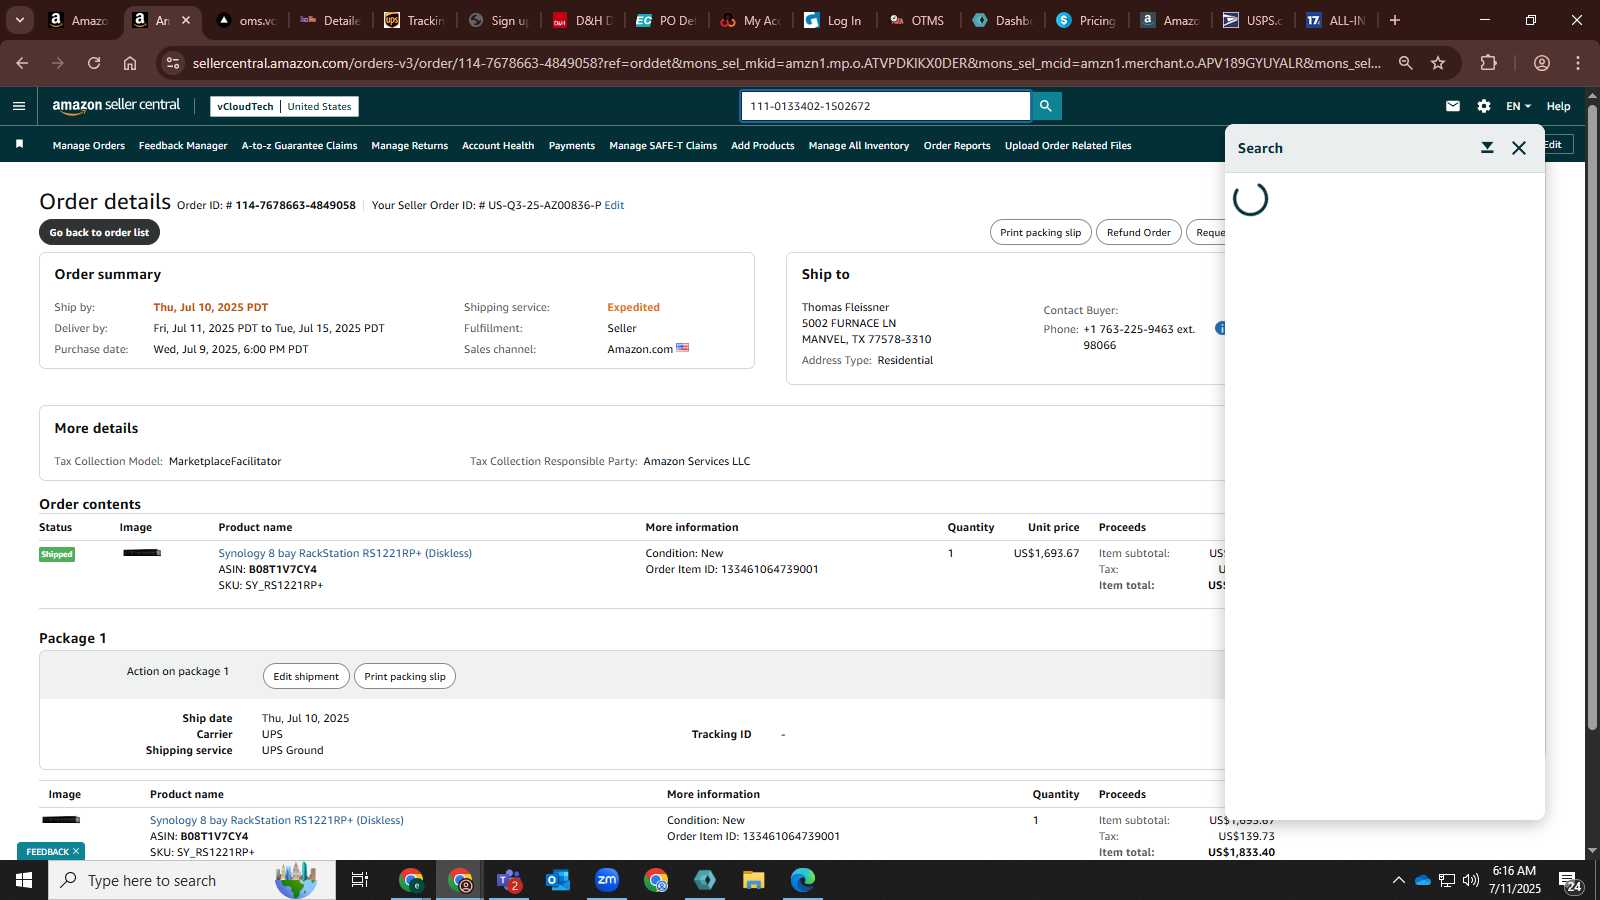Open the settings gear icon
The width and height of the screenshot is (1600, 900).
(1484, 106)
